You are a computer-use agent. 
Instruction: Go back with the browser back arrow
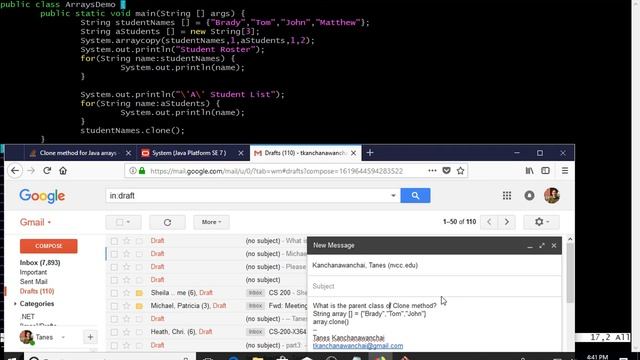coord(15,171)
